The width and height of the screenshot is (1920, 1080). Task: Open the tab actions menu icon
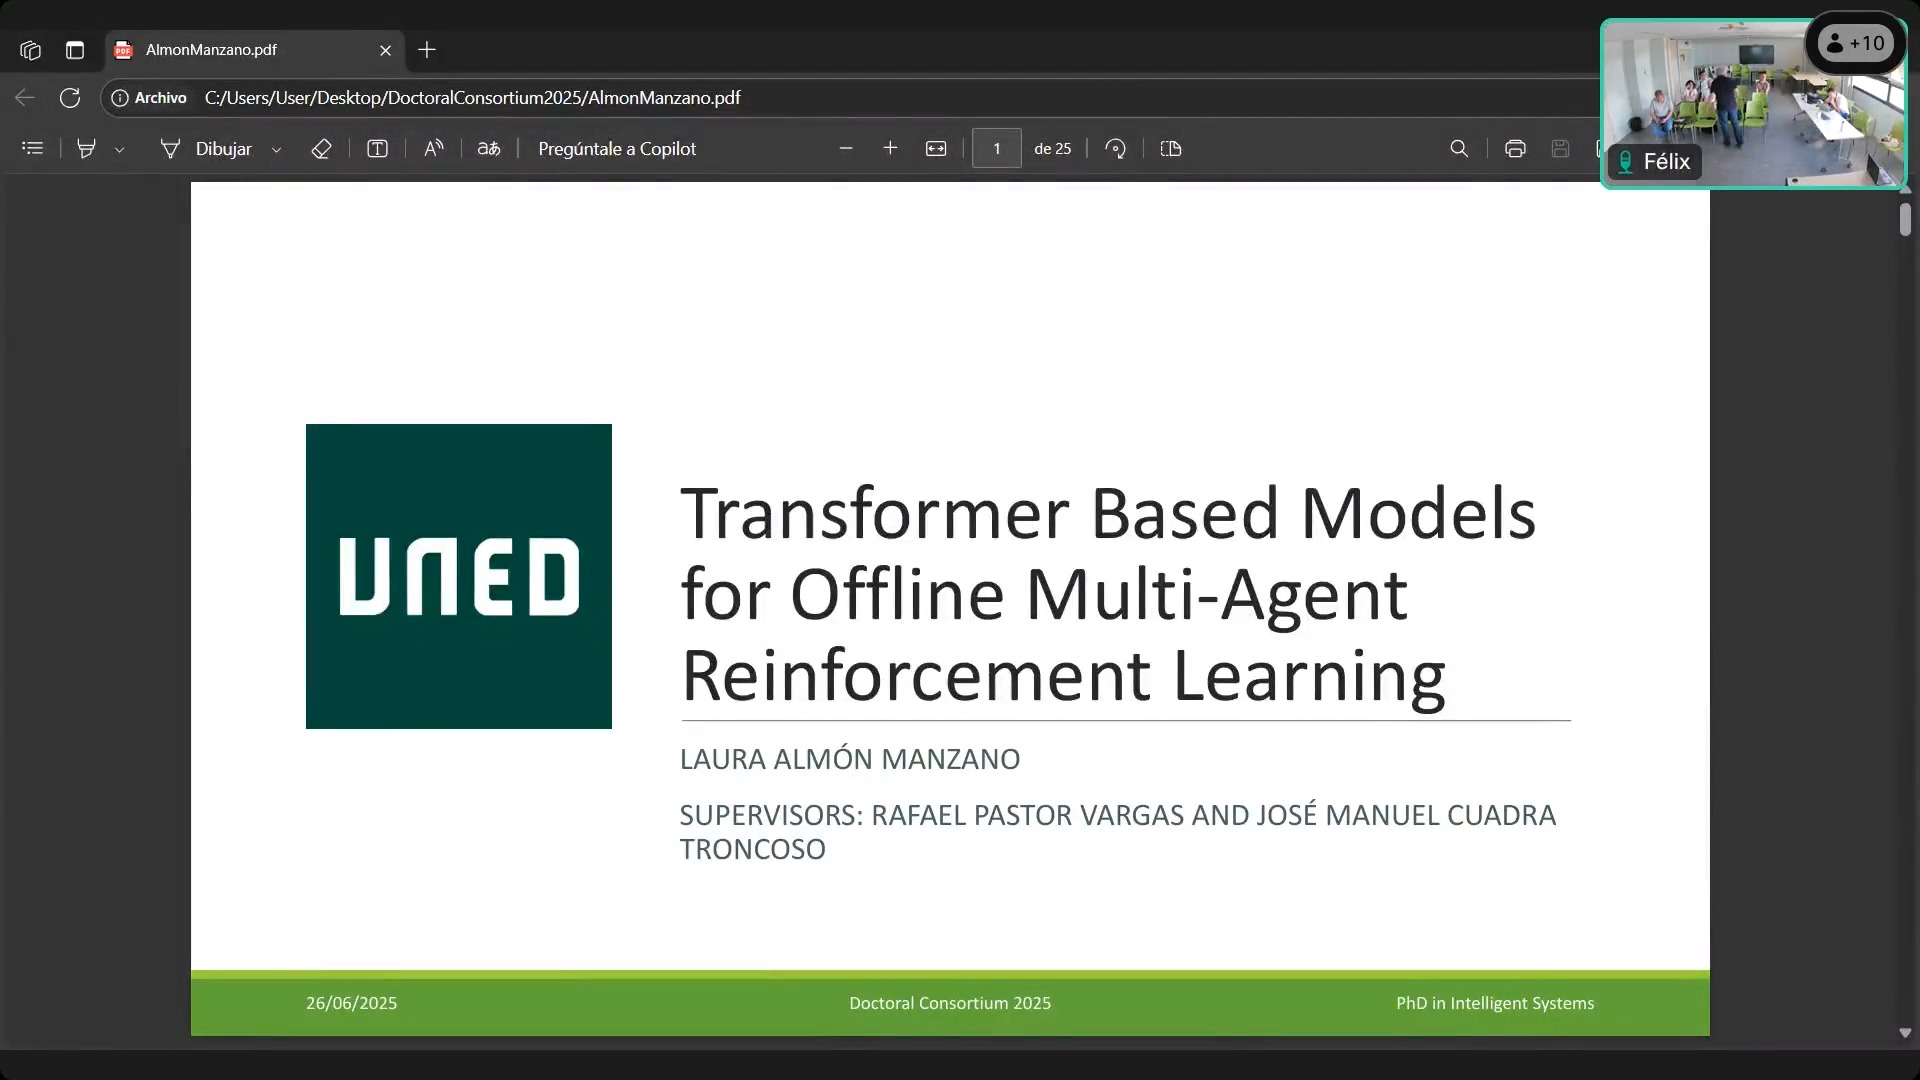coord(75,50)
